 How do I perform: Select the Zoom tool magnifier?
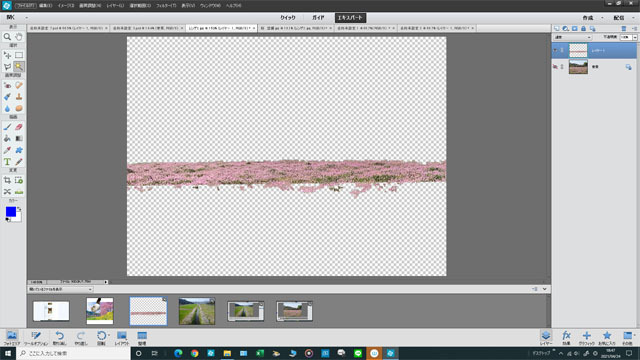pyautogui.click(x=7, y=37)
